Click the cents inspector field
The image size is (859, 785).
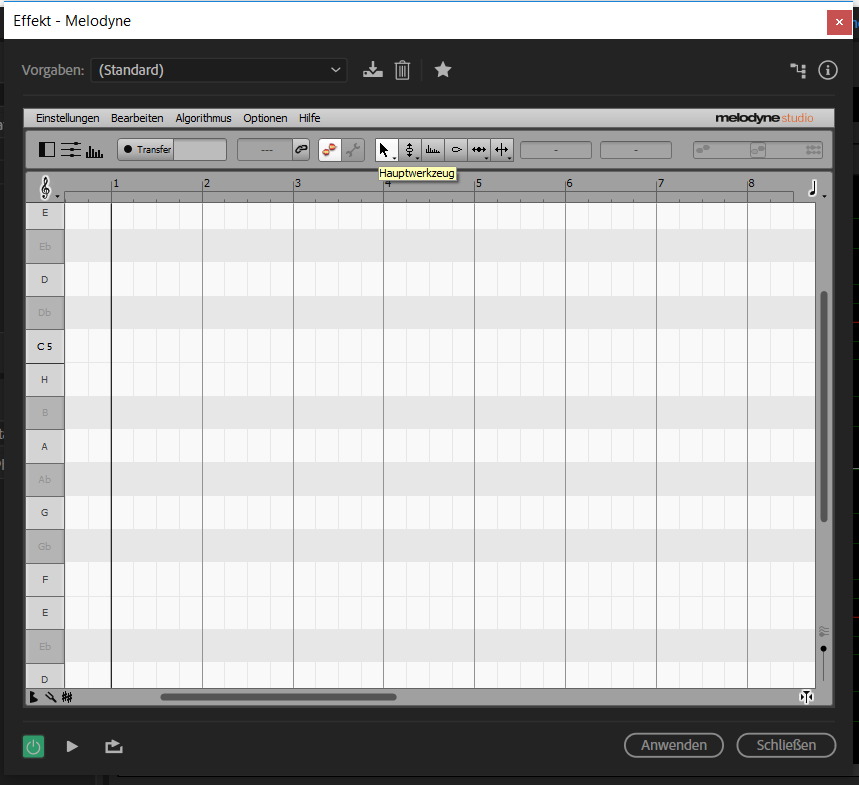(635, 150)
